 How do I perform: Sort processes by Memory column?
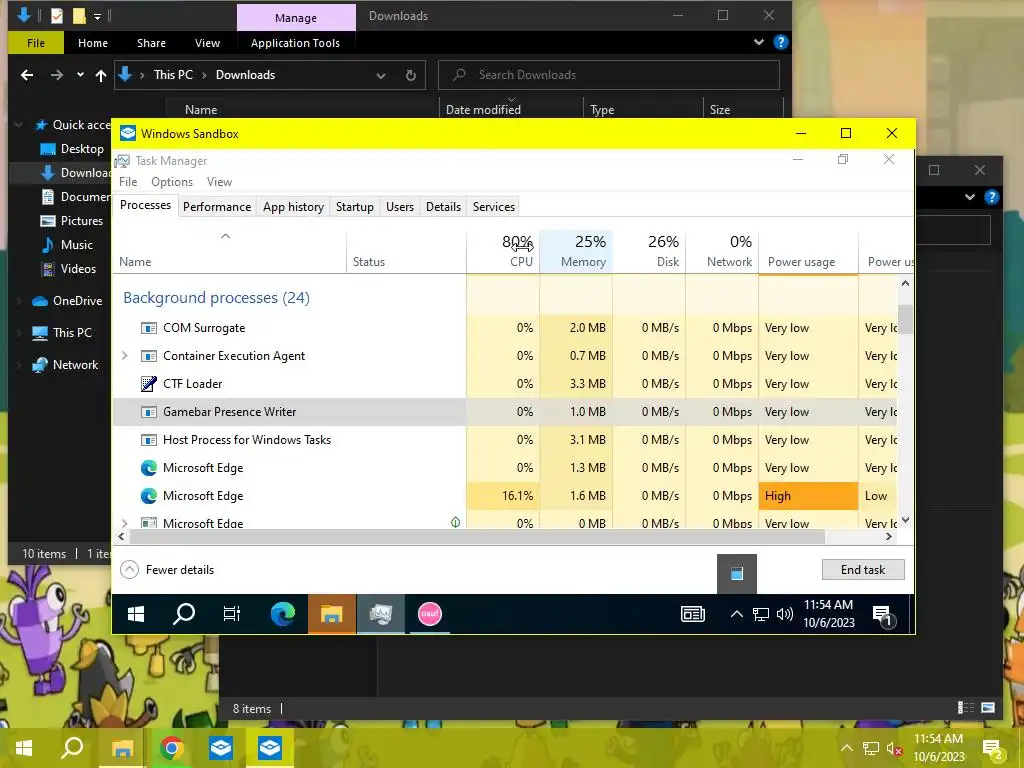[577, 251]
